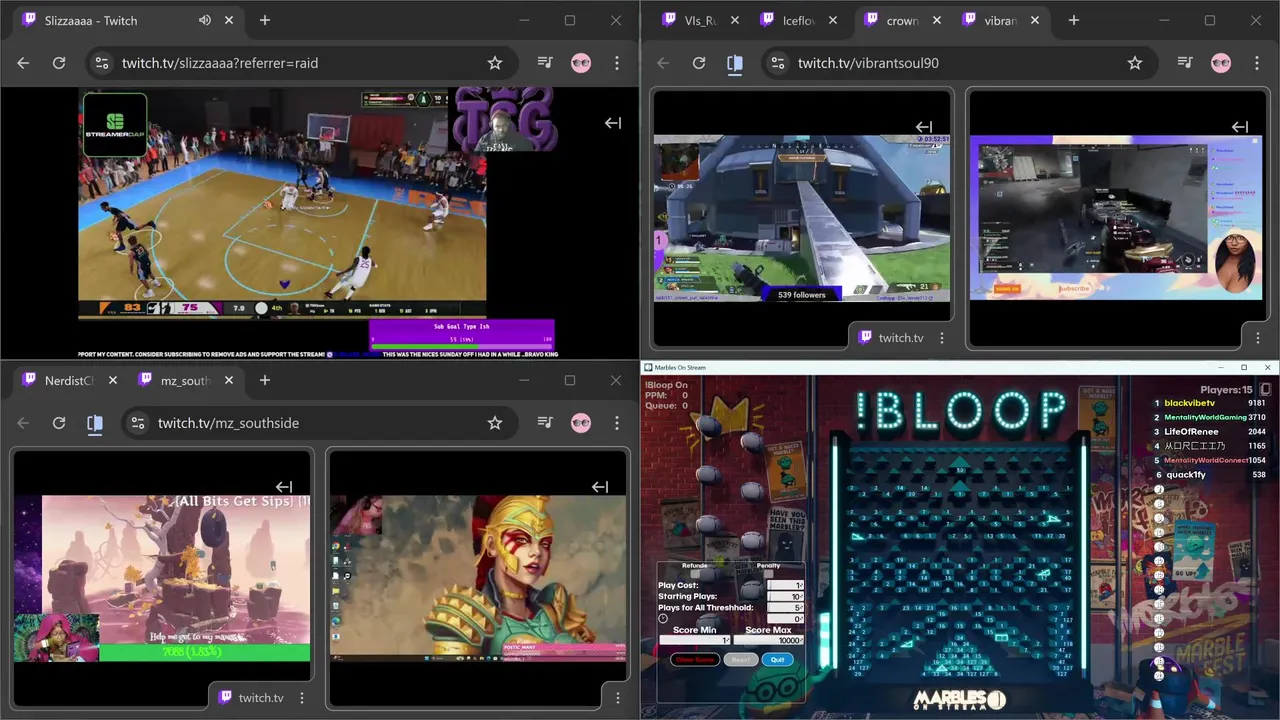This screenshot has width=1280, height=720.
Task: Open the split-pane twitch.tv options menu, bottom-left window
Action: pos(301,698)
